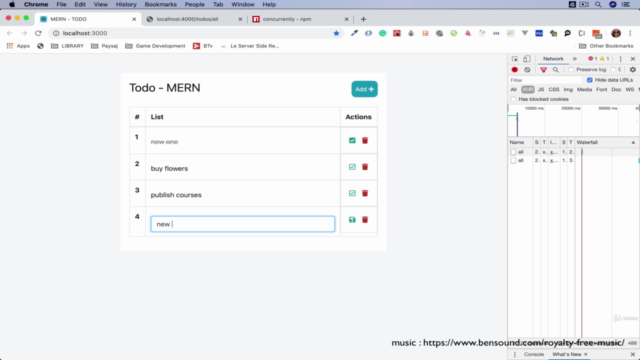Click the Add + button

point(364,89)
